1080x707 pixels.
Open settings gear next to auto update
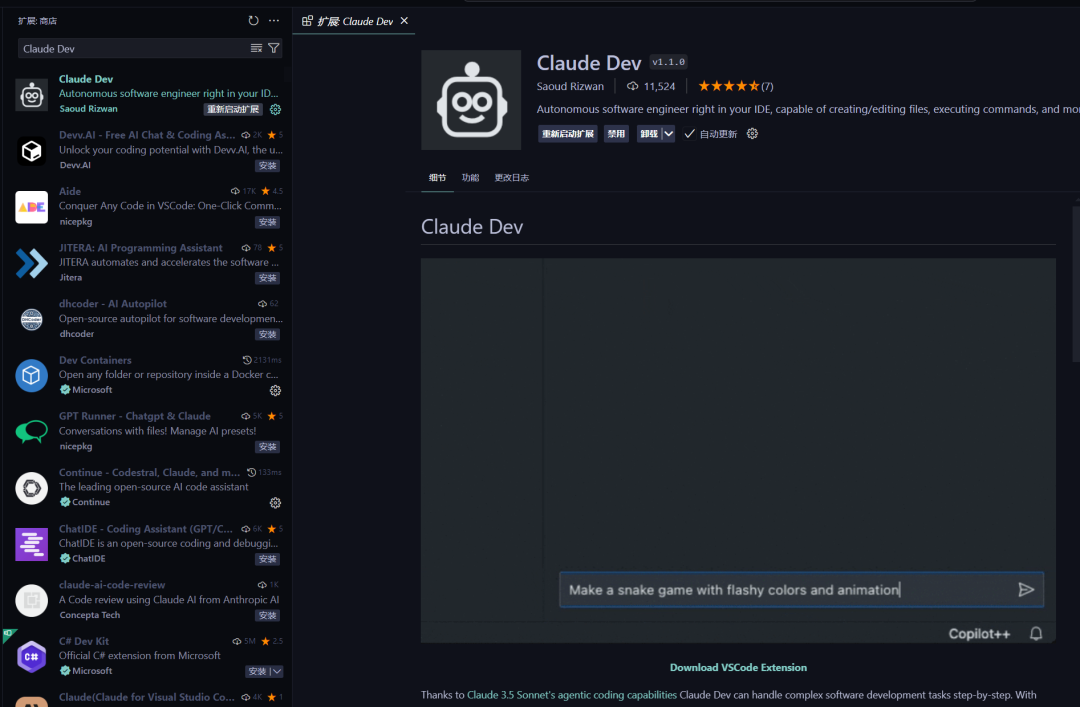(x=752, y=134)
